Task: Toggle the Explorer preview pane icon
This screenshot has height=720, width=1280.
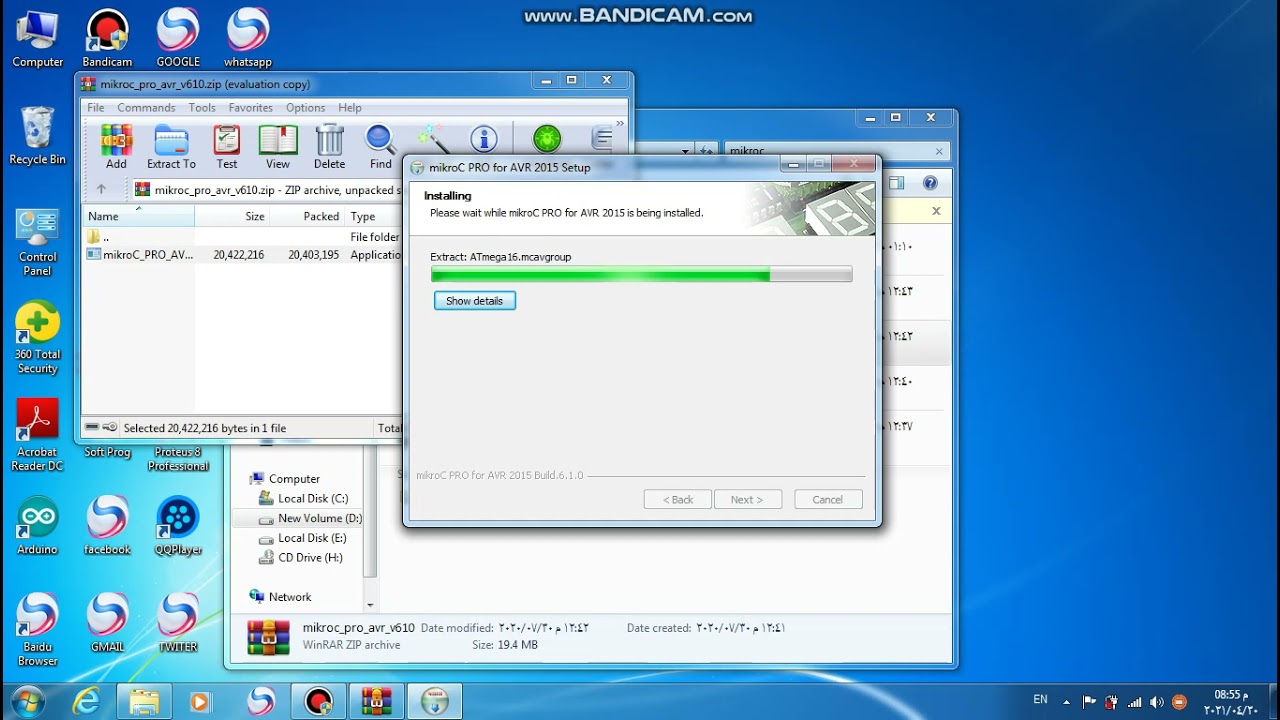Action: click(x=896, y=183)
